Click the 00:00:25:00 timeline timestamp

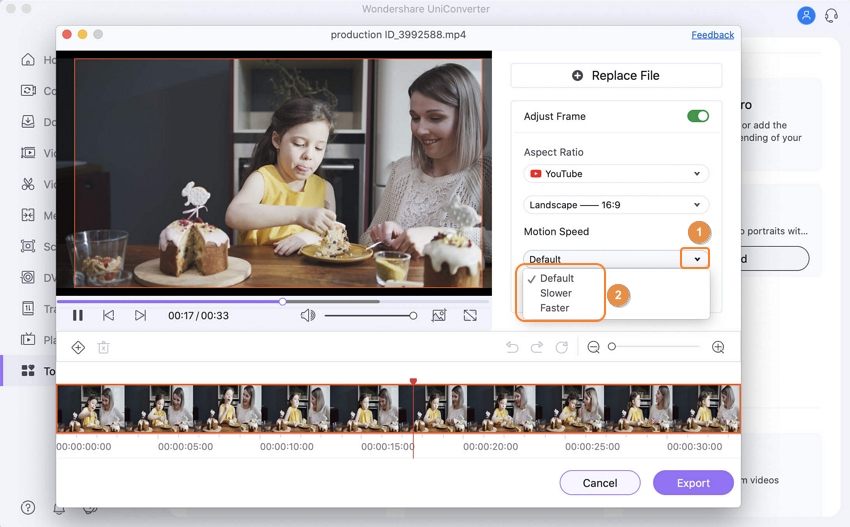click(593, 447)
